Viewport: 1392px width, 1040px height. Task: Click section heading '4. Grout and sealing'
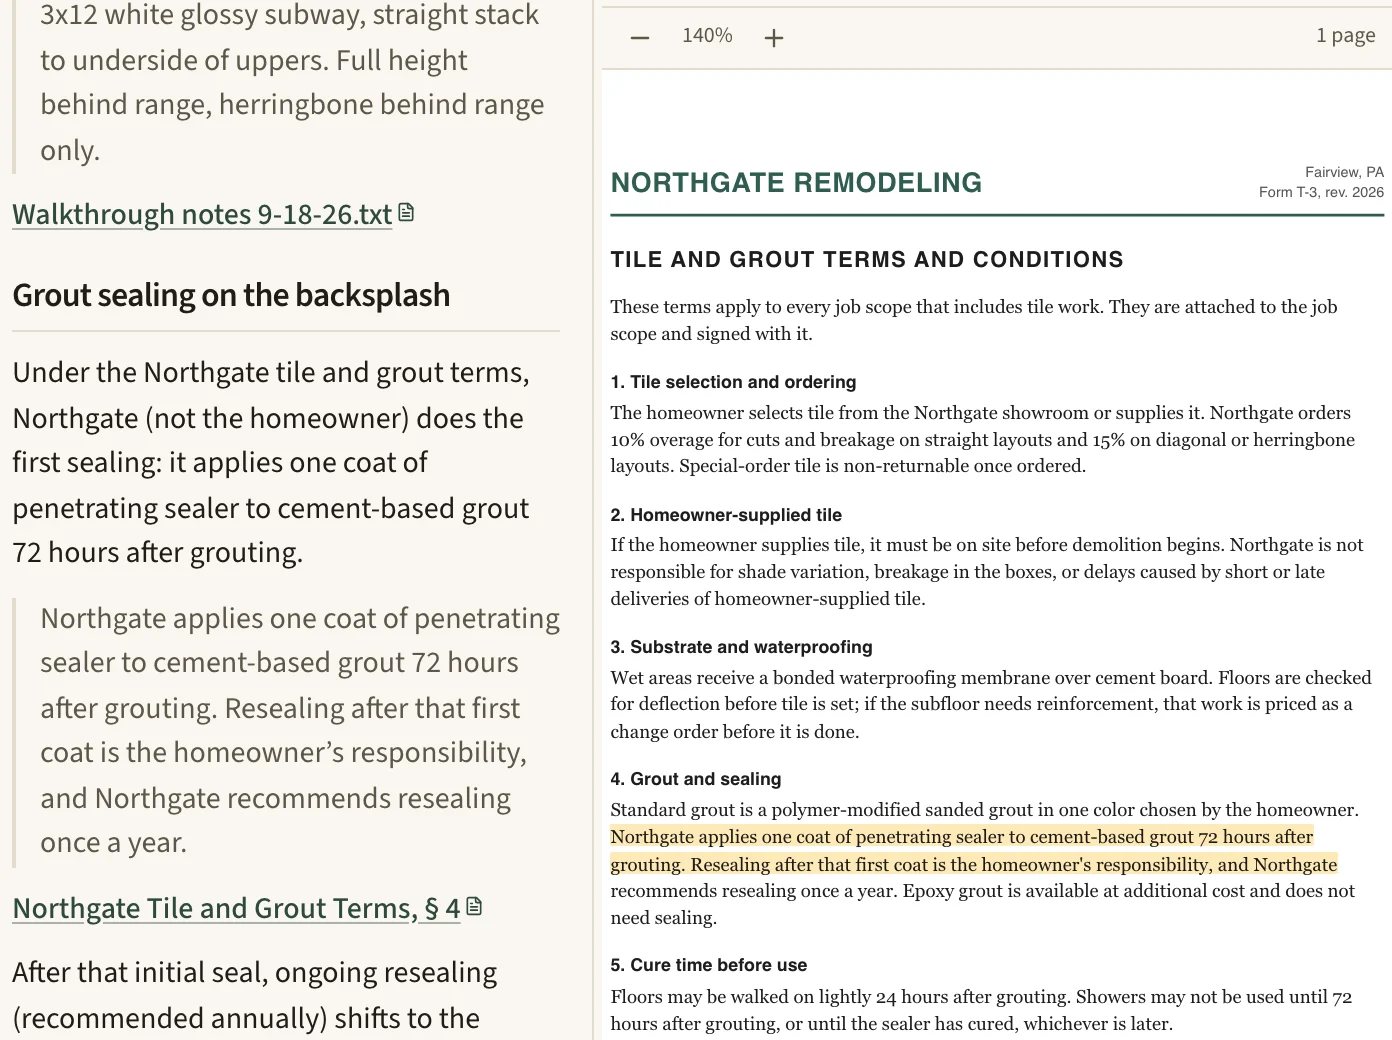click(696, 779)
